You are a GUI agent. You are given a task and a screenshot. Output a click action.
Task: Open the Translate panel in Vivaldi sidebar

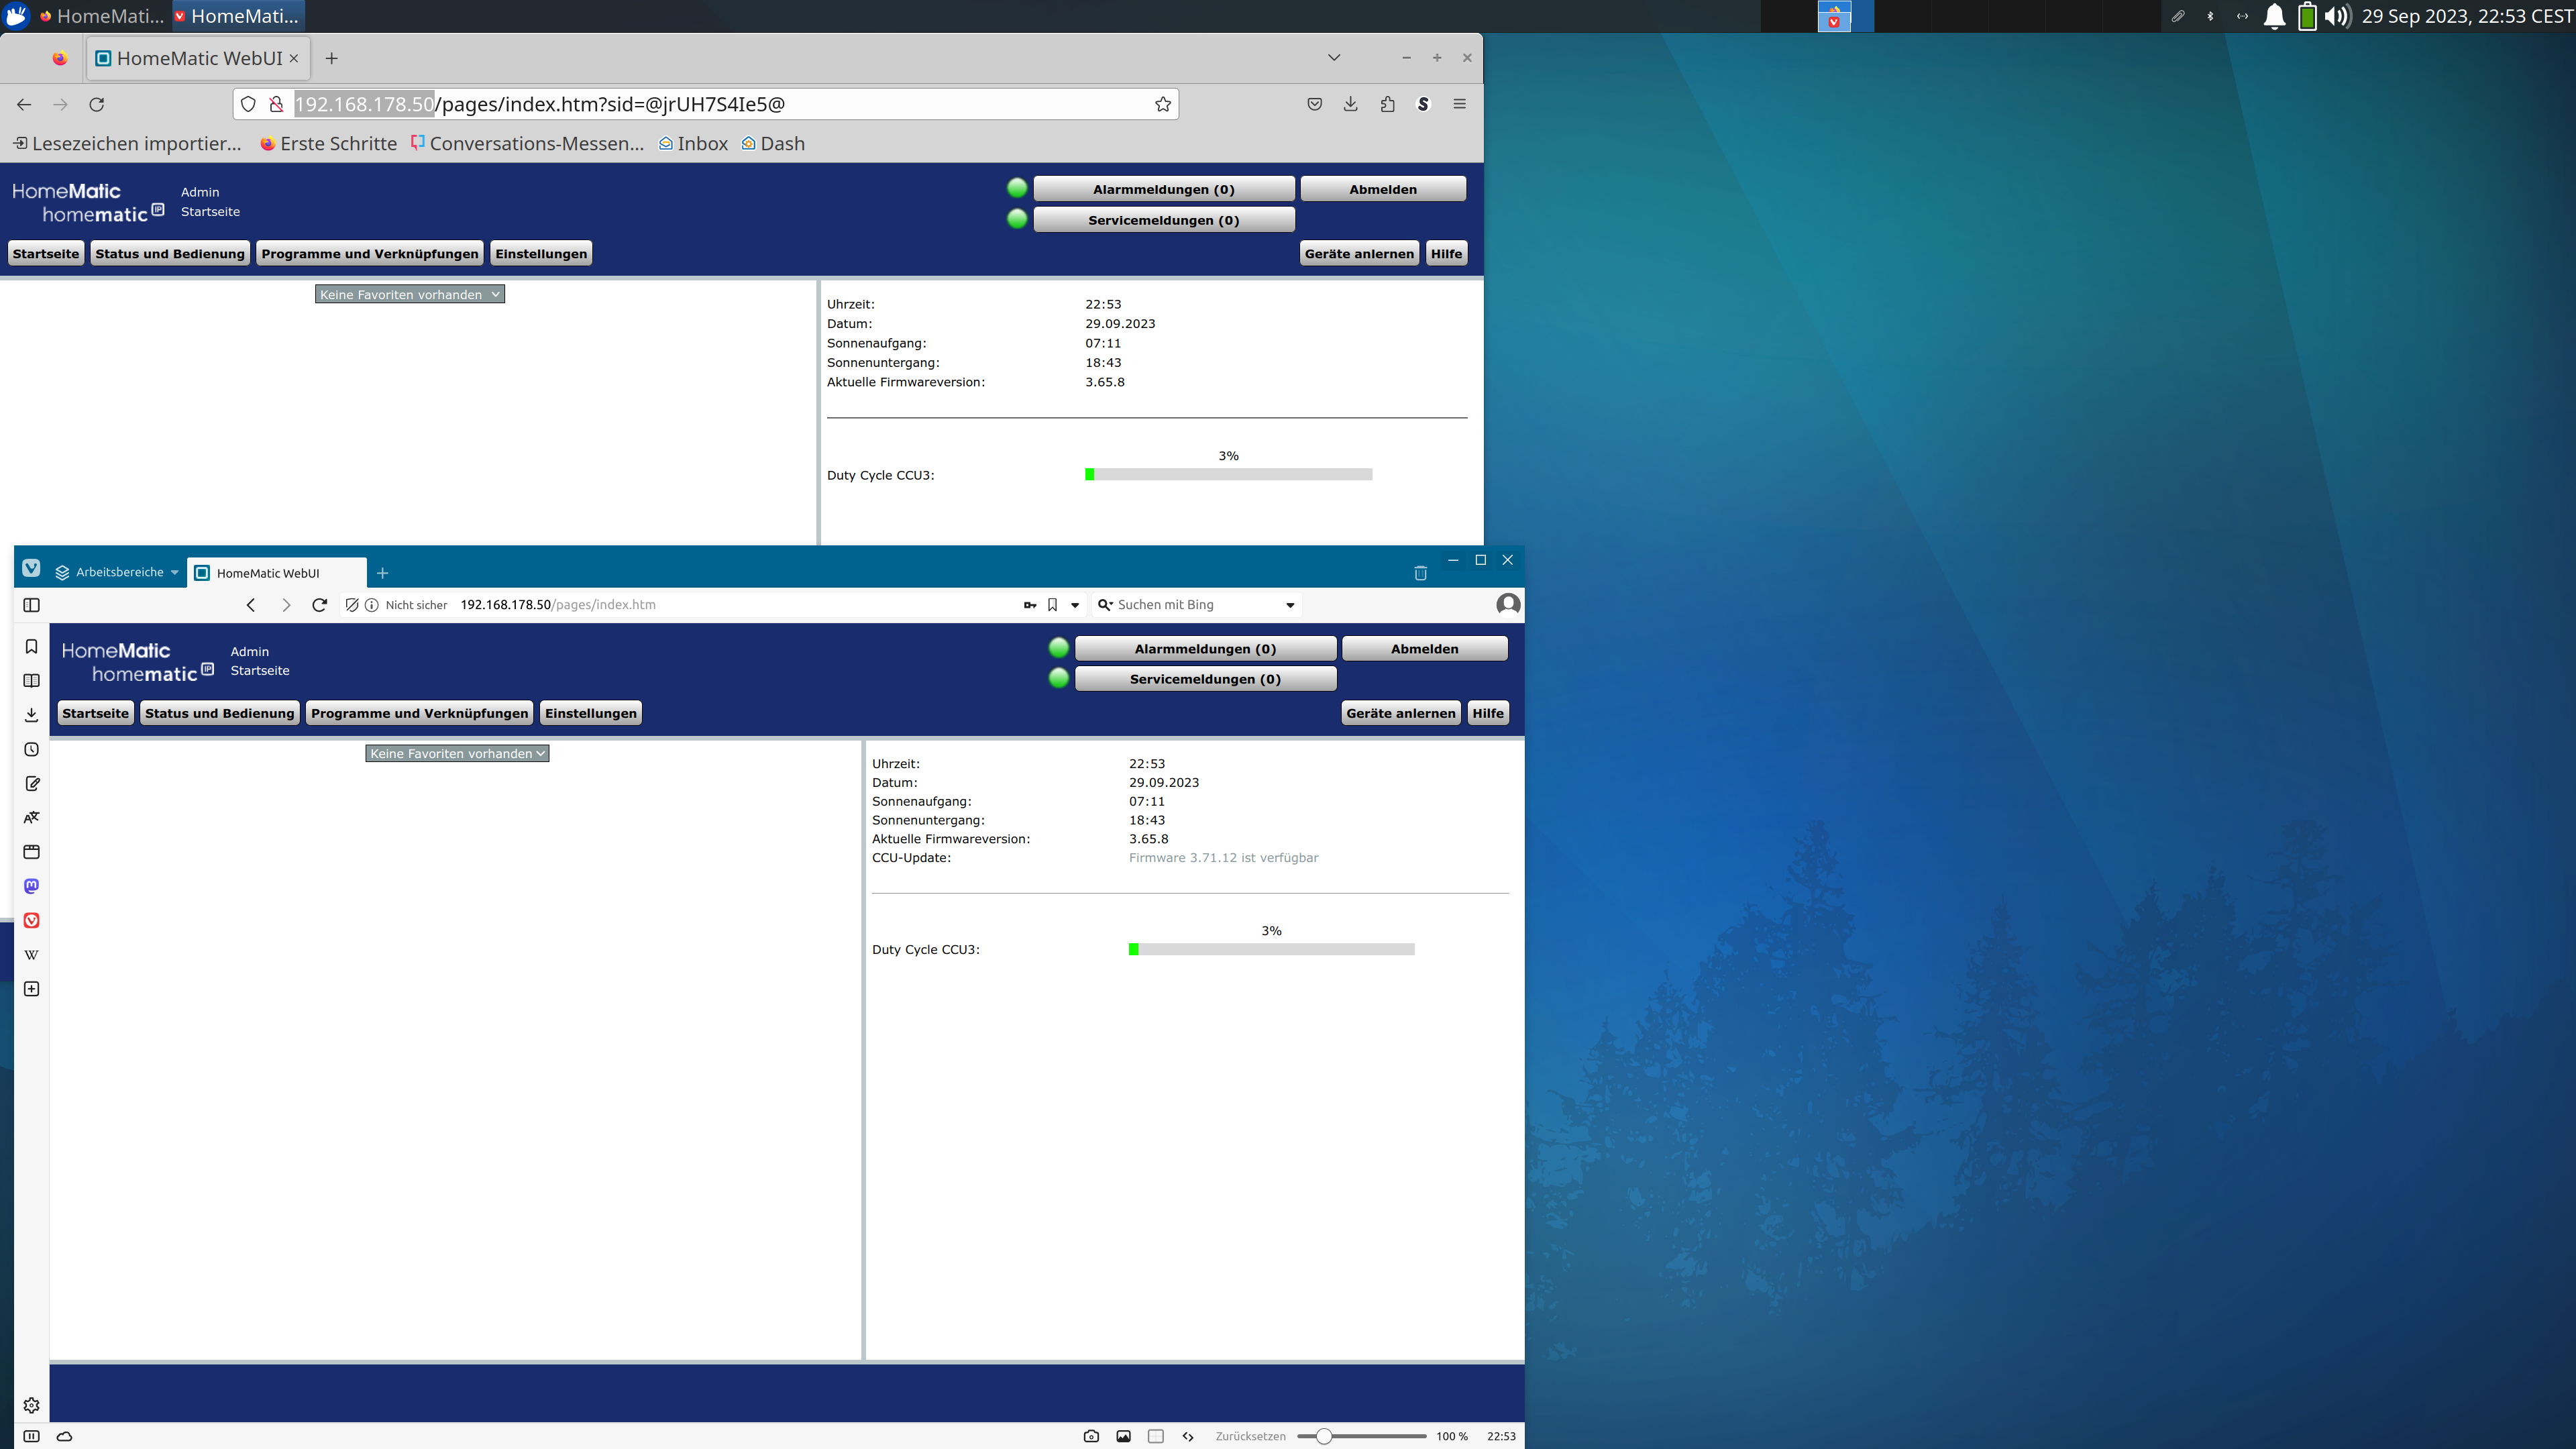pyautogui.click(x=31, y=817)
